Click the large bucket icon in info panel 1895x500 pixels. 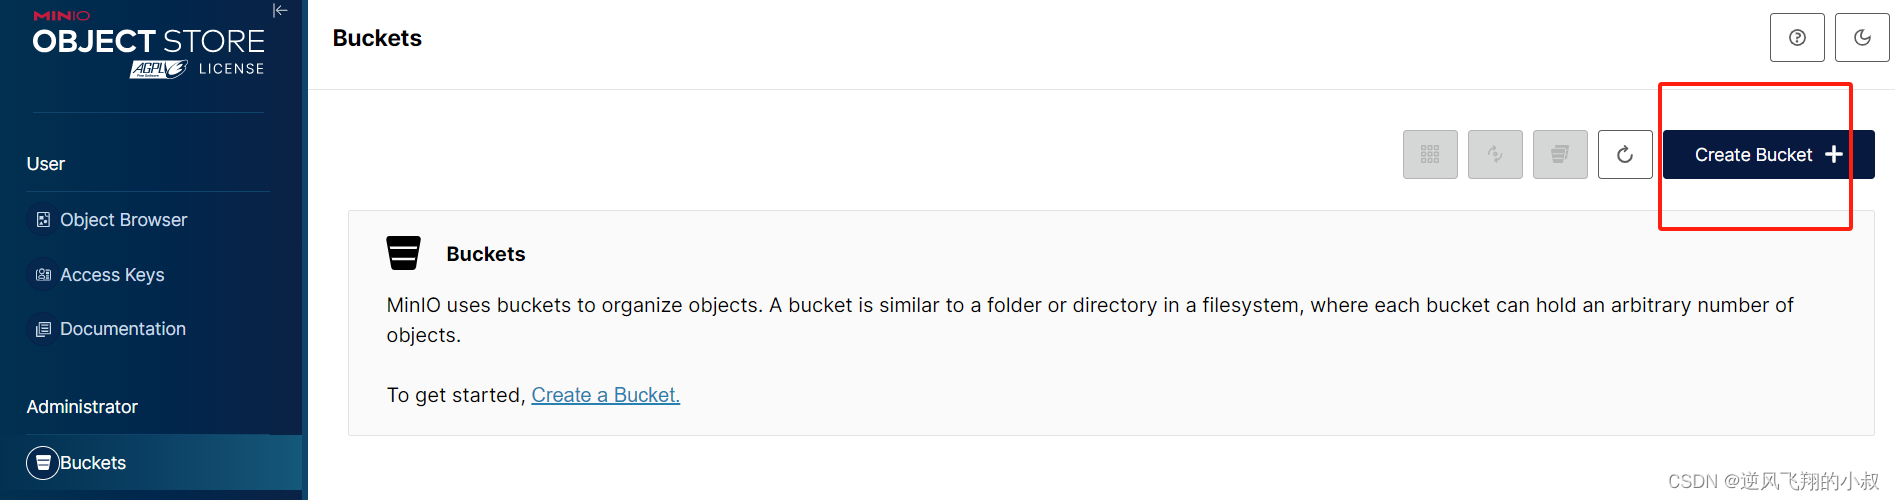[404, 253]
